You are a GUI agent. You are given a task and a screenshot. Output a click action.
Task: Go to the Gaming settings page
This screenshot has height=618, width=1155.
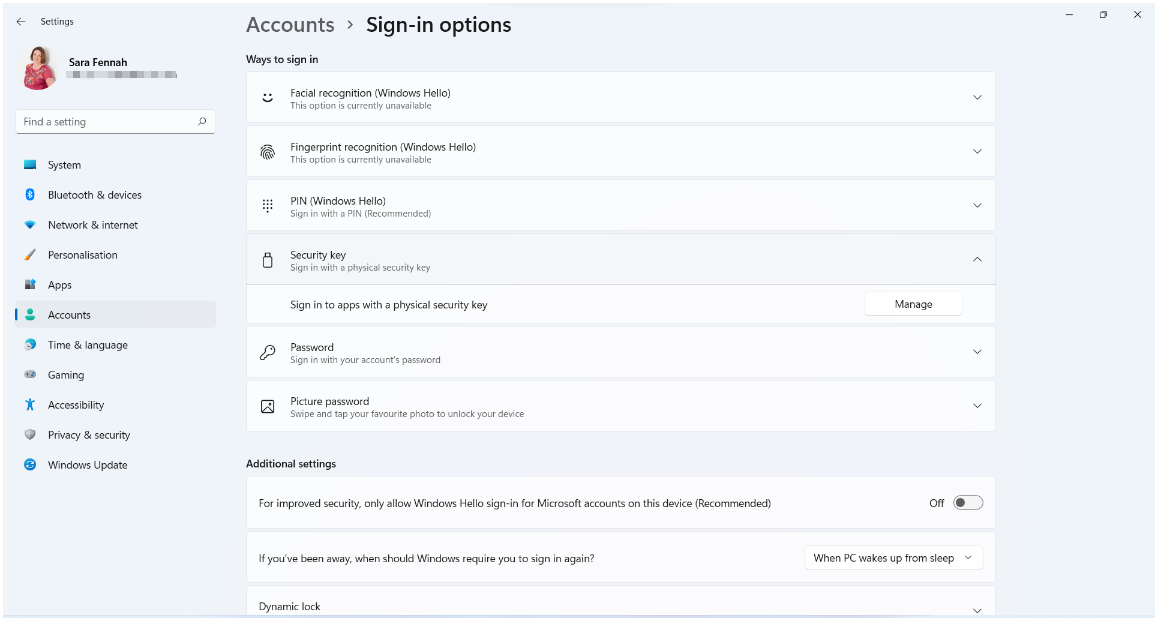pyautogui.click(x=66, y=375)
